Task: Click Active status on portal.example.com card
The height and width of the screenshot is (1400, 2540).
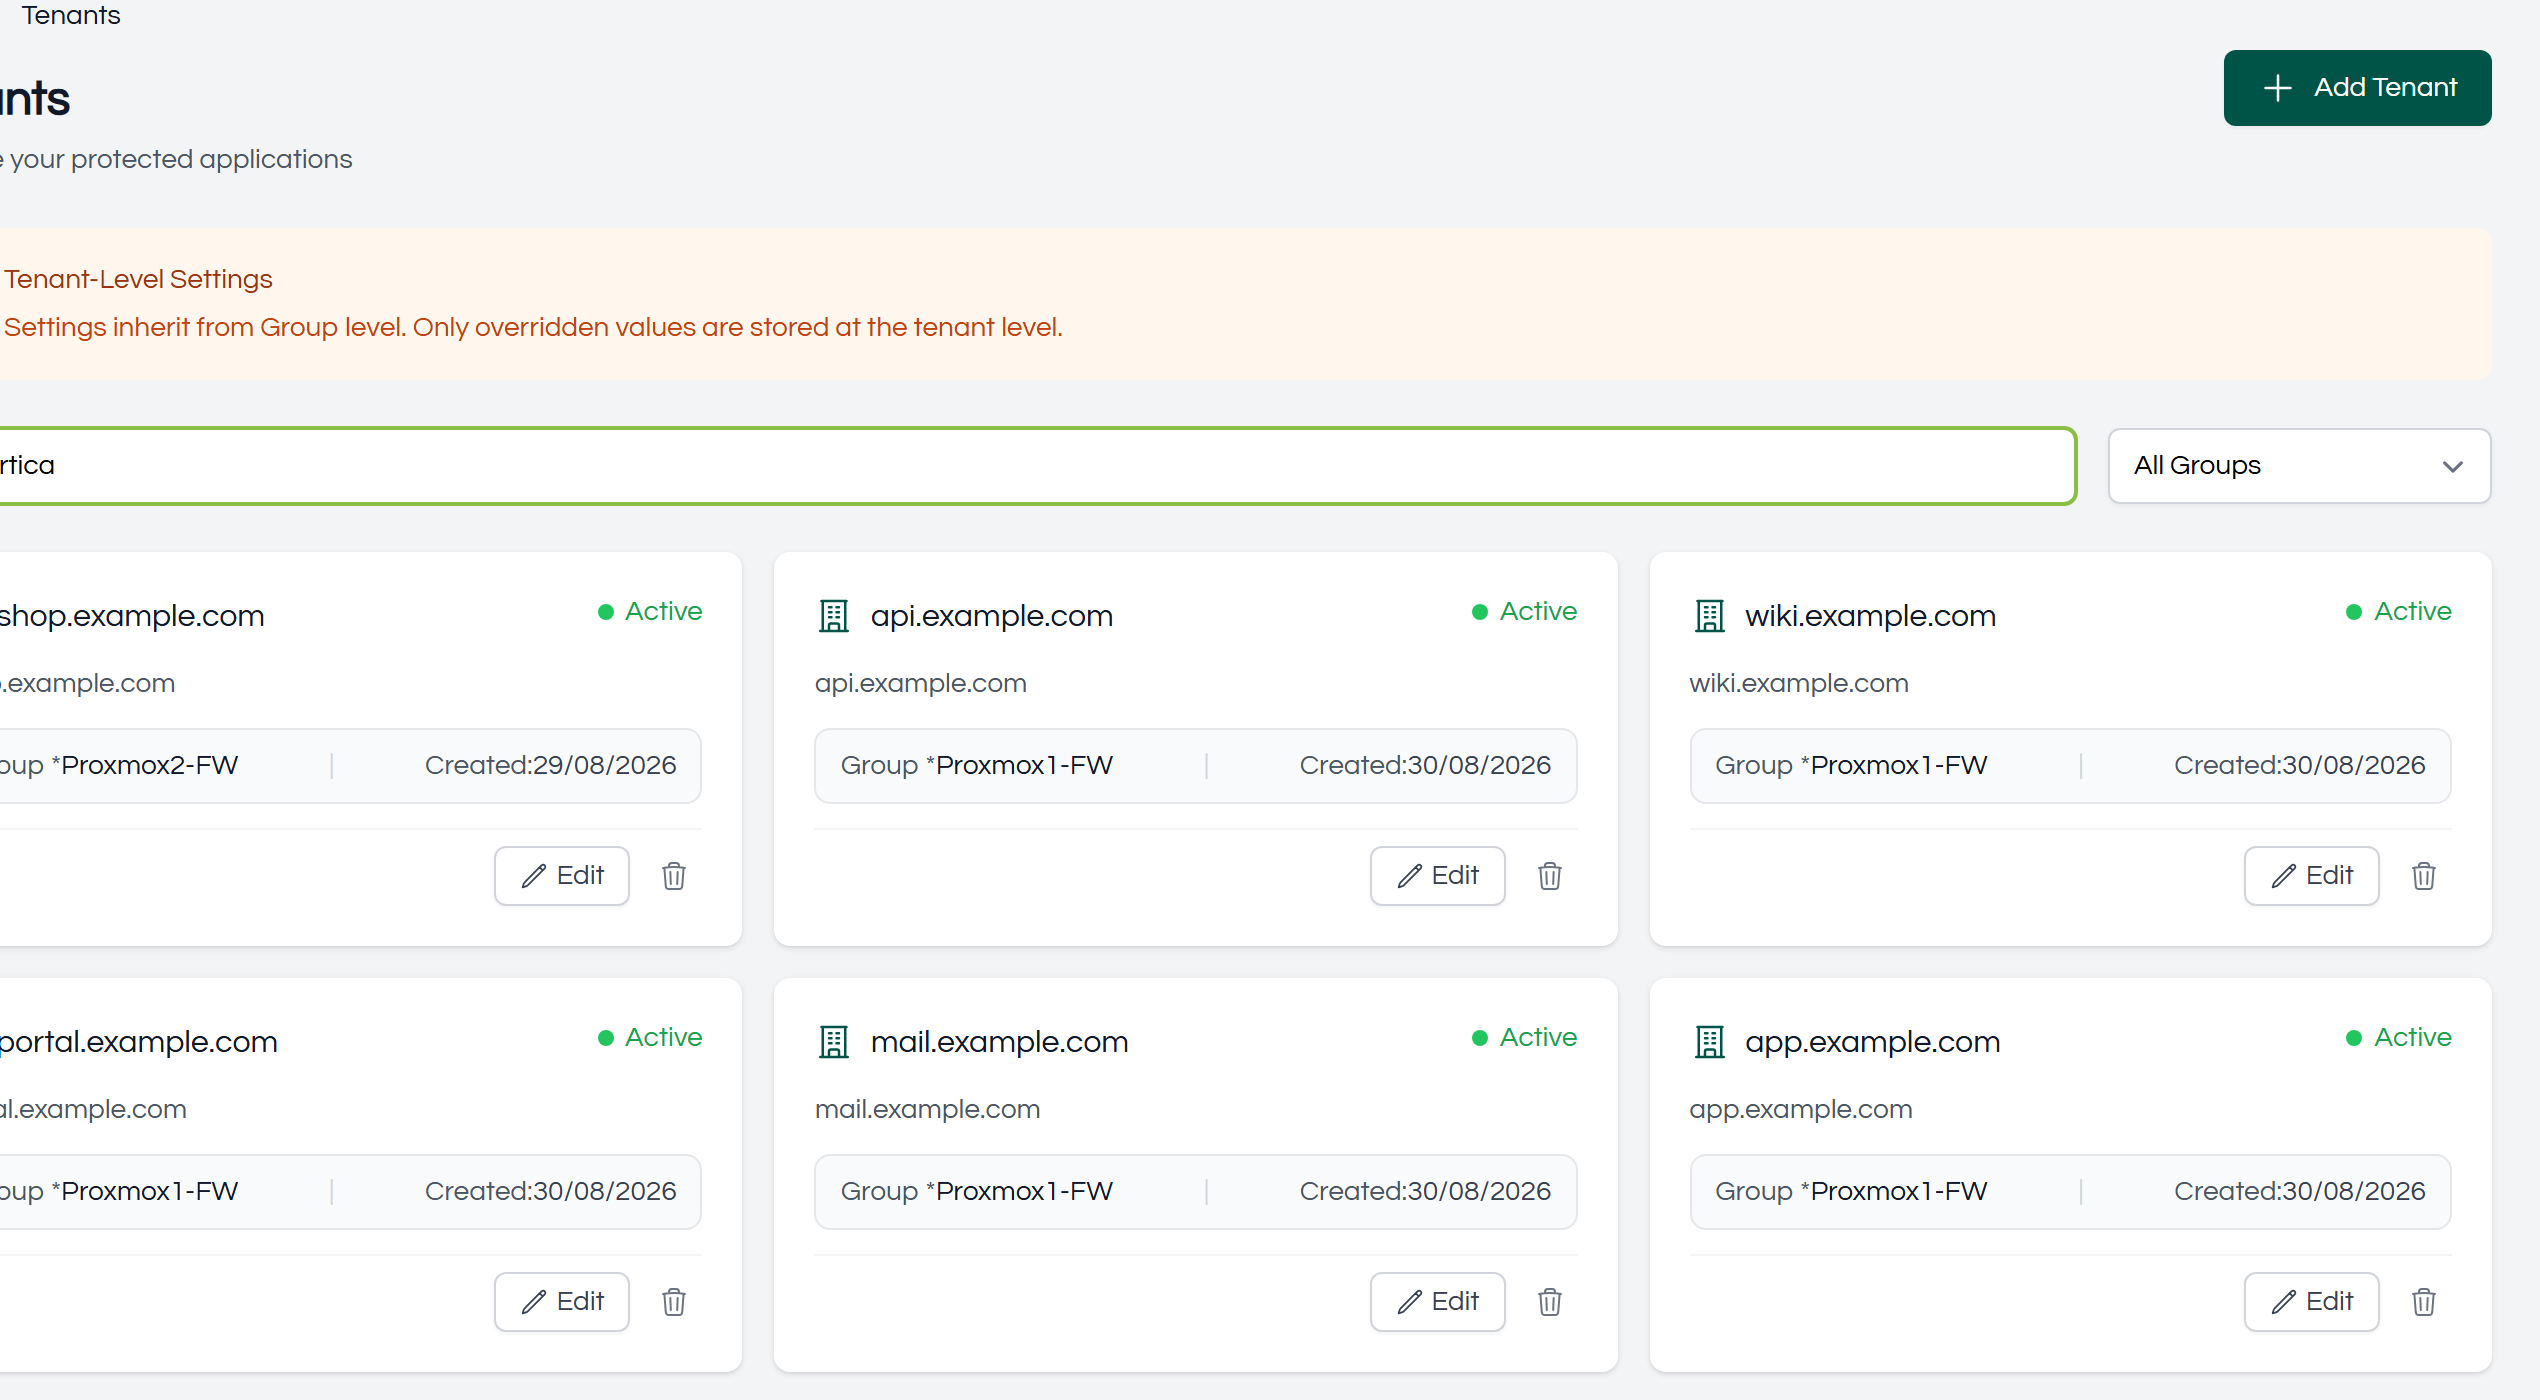Action: [x=650, y=1037]
